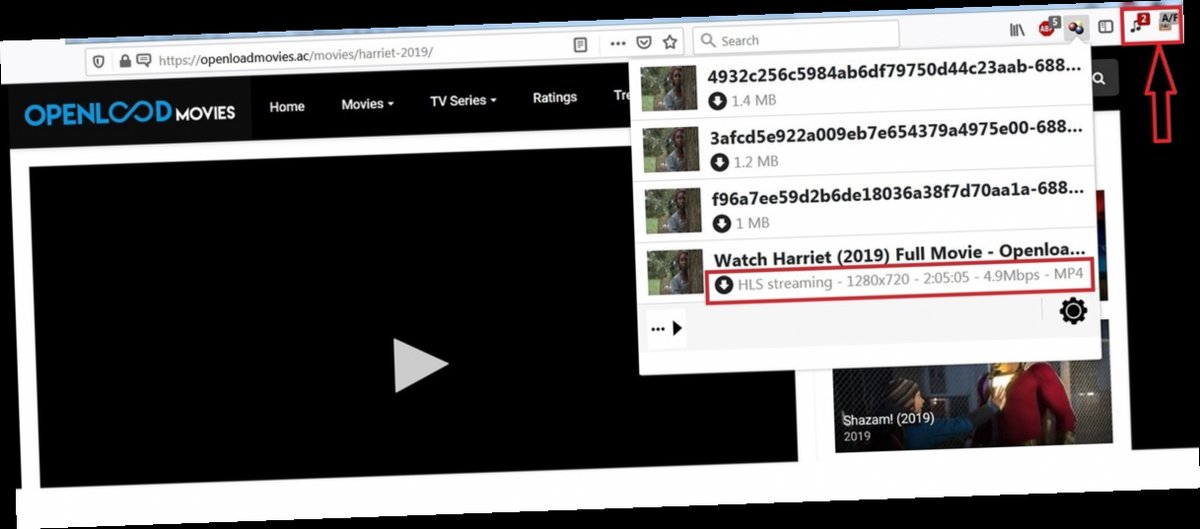Click the 1 MB size label
The width and height of the screenshot is (1200, 529).
pyautogui.click(x=751, y=222)
